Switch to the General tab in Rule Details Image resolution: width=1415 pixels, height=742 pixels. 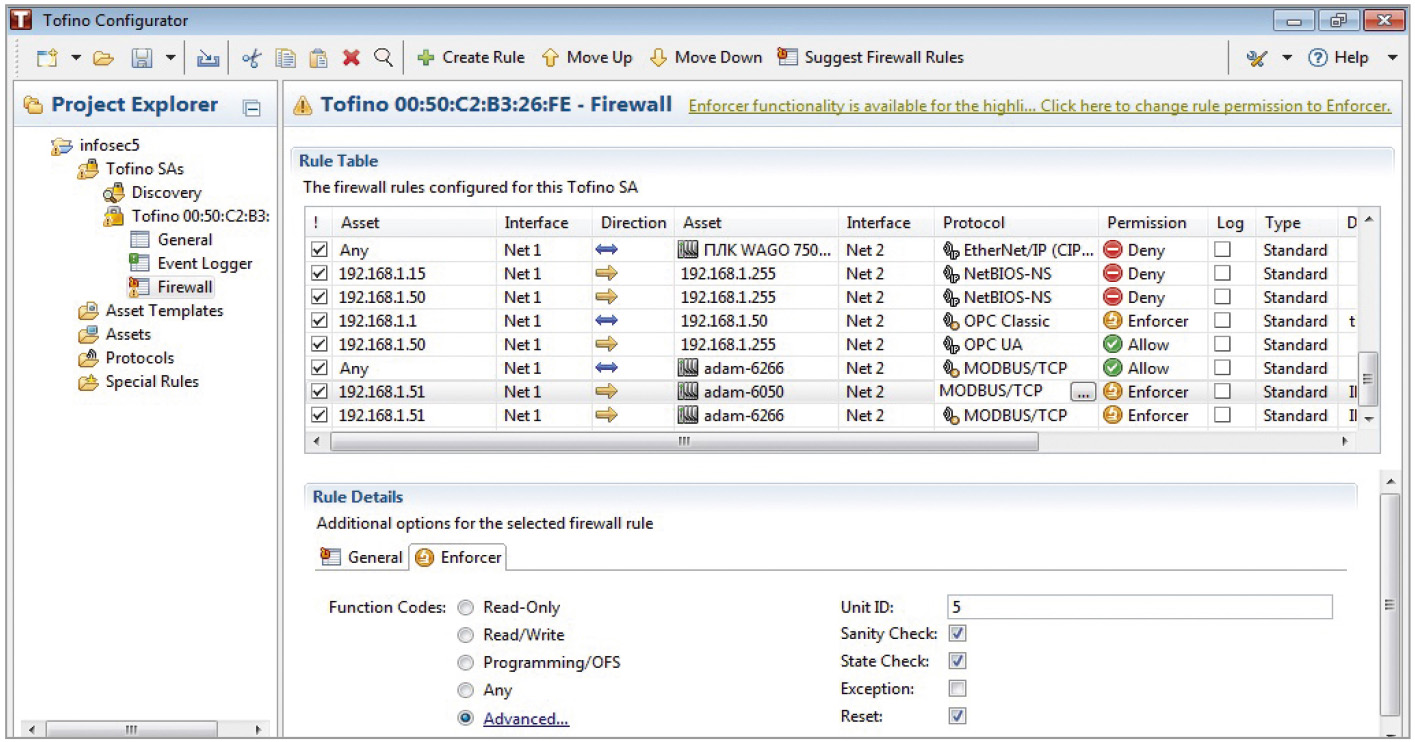click(361, 557)
